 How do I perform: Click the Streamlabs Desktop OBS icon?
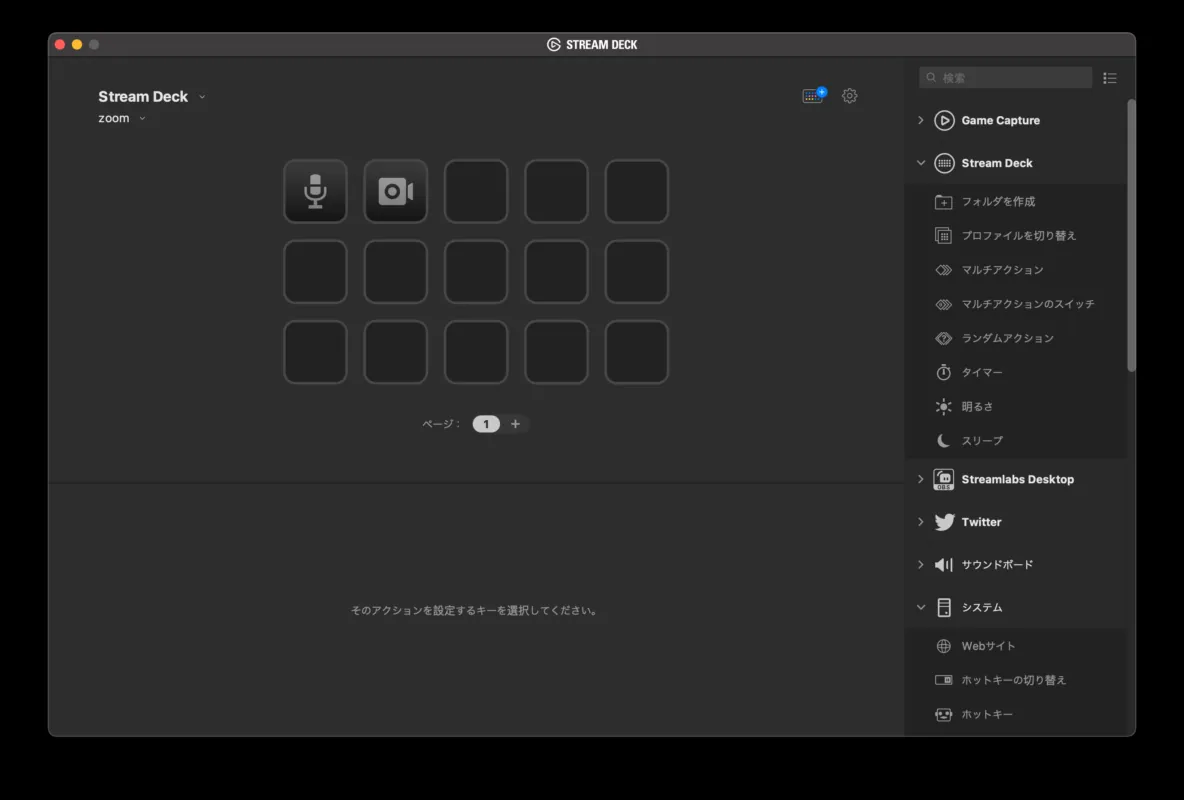pos(944,479)
